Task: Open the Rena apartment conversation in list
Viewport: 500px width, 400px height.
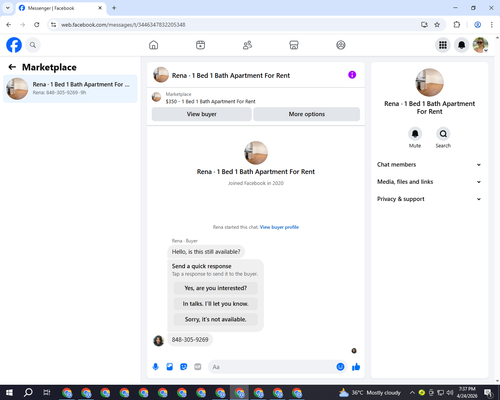Action: [x=70, y=89]
